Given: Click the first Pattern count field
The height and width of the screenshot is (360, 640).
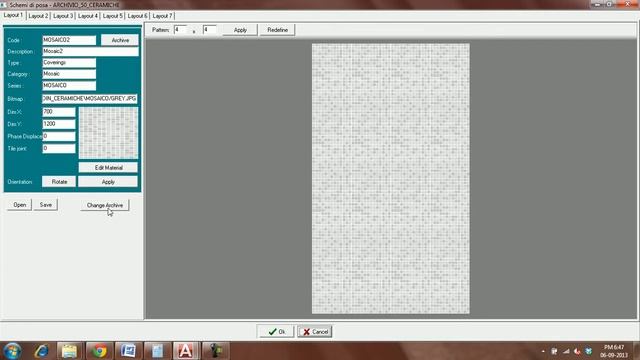Looking at the screenshot, I should click(180, 30).
